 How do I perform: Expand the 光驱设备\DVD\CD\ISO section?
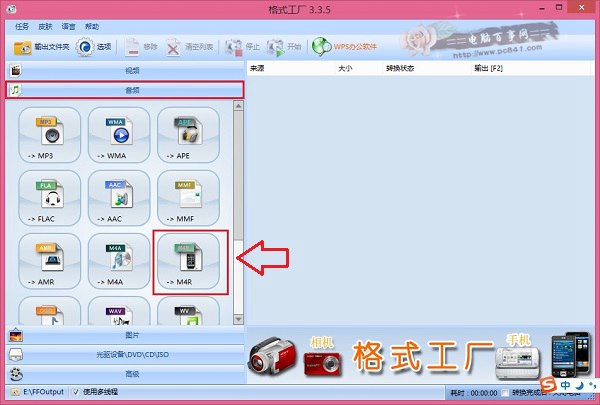[125, 355]
